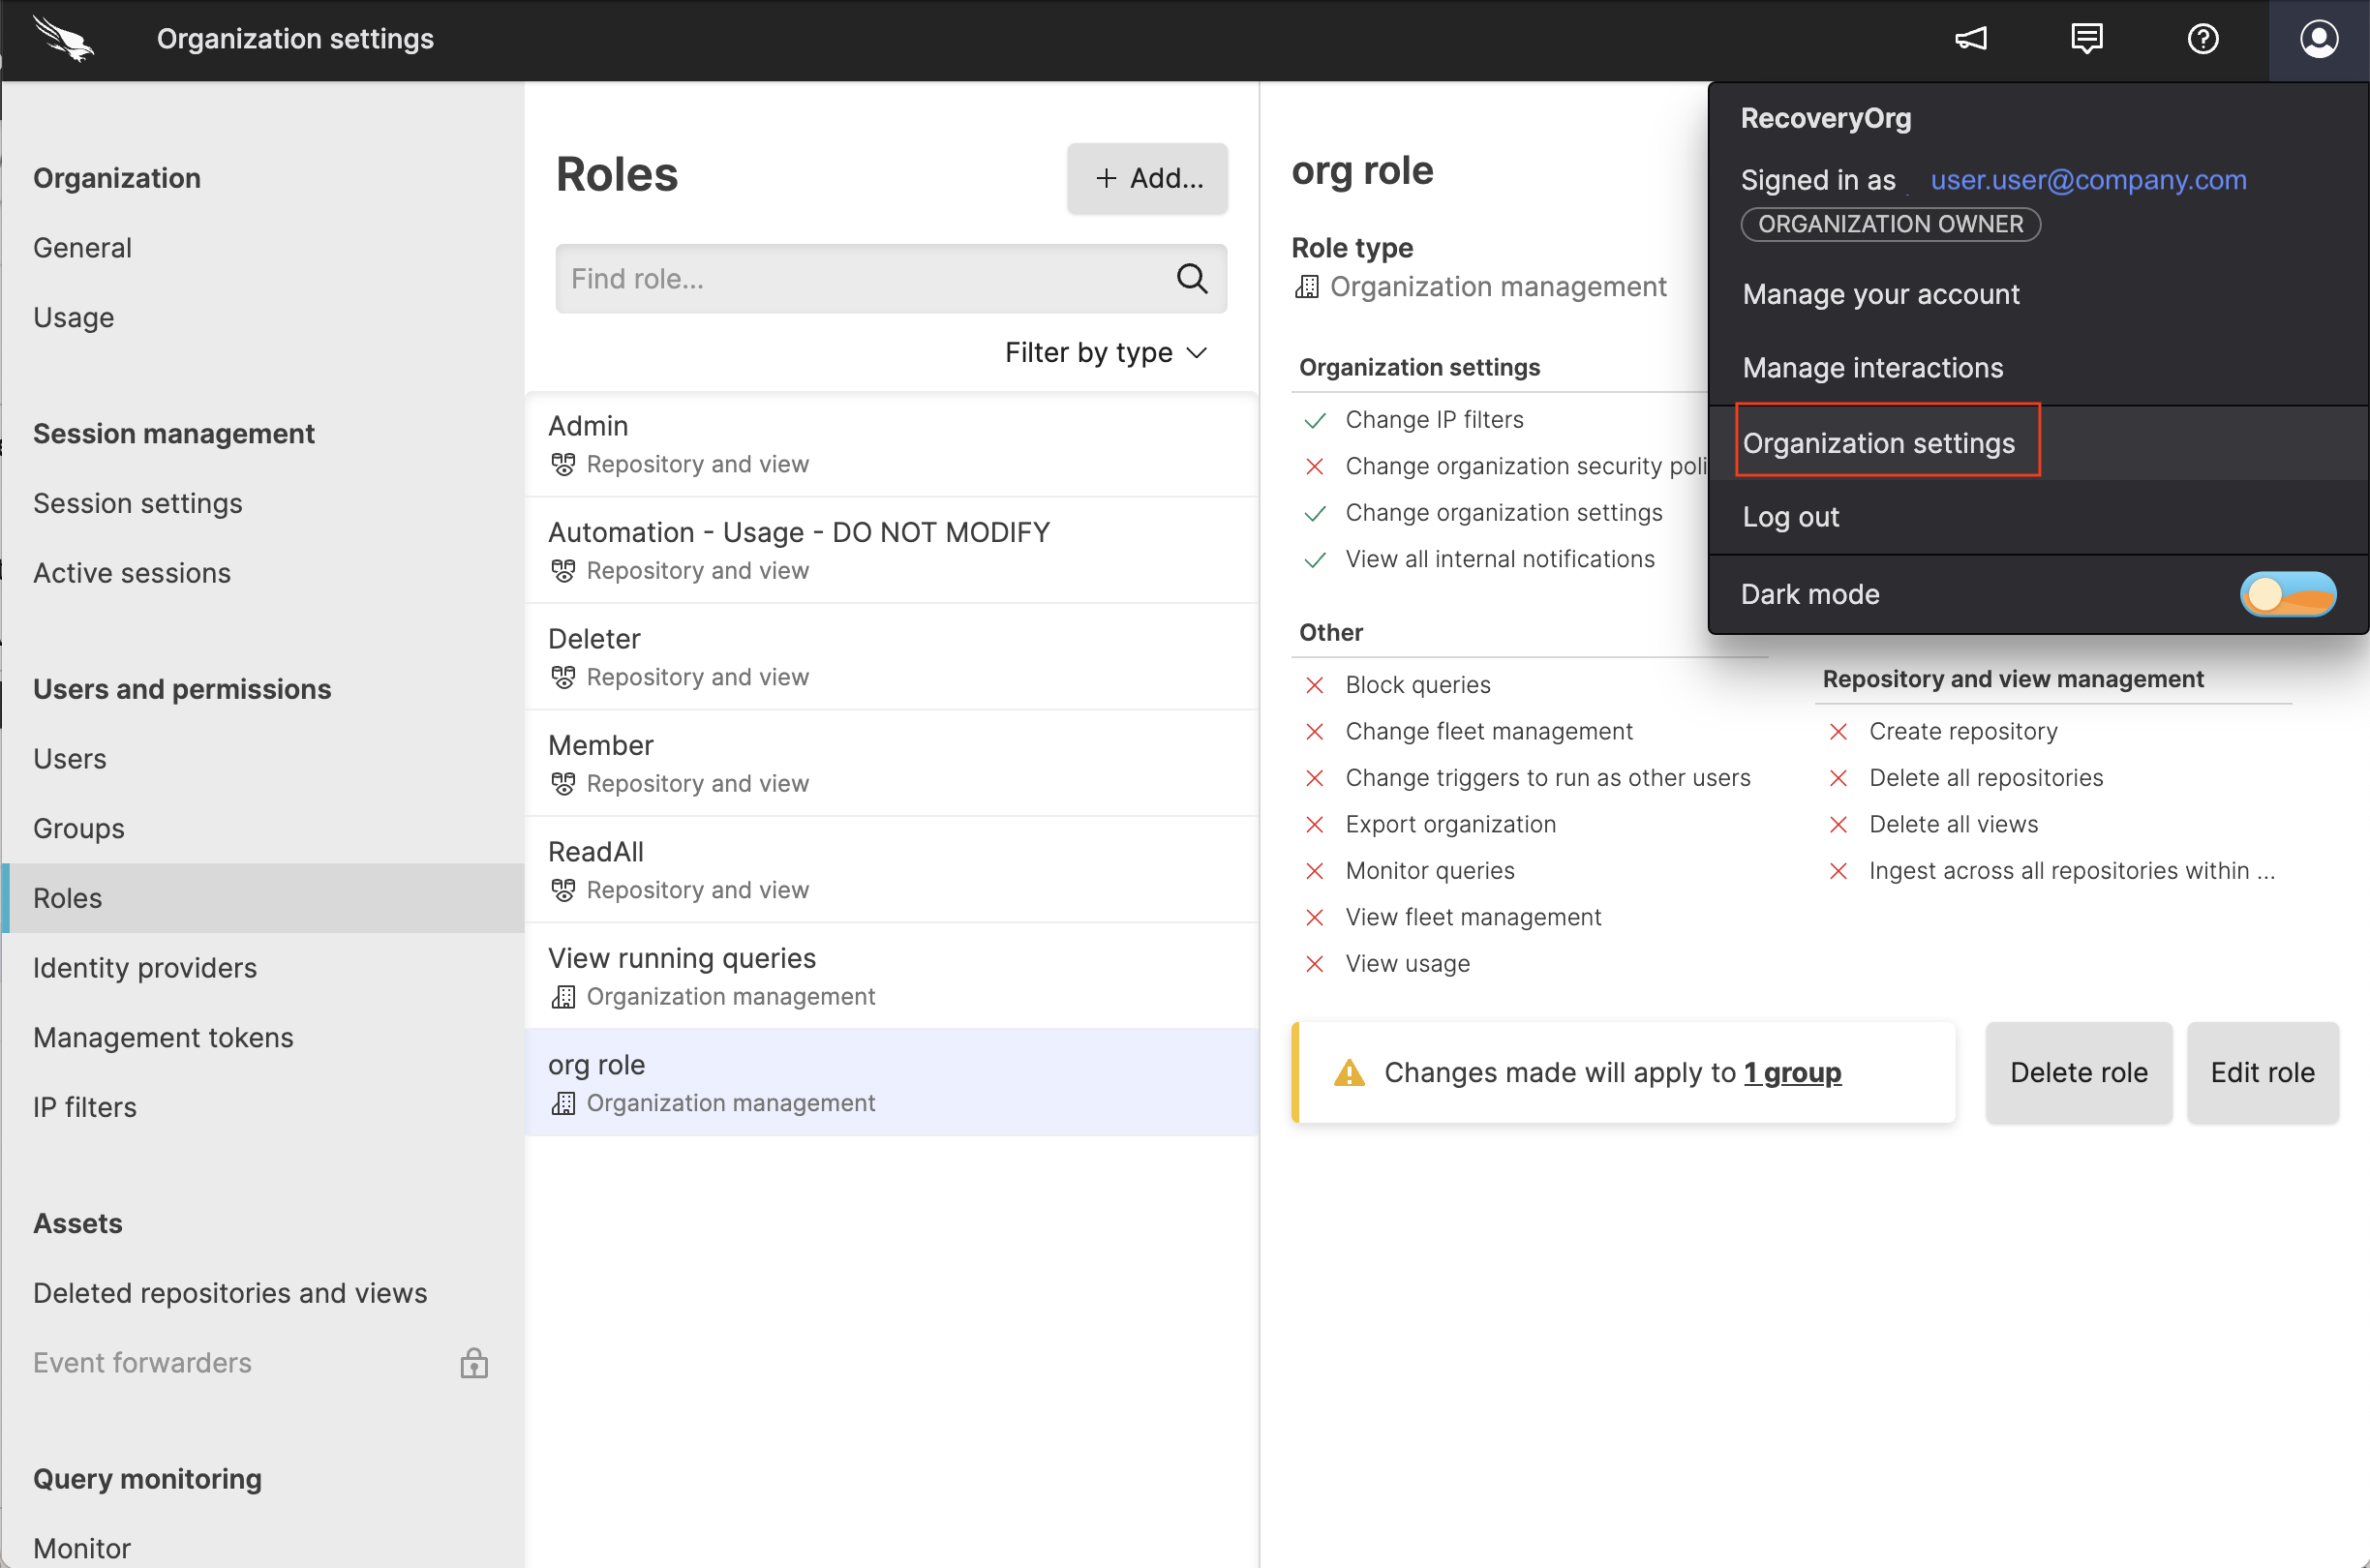This screenshot has height=1568, width=2370.
Task: Select the ReadAll role name
Action: click(596, 851)
